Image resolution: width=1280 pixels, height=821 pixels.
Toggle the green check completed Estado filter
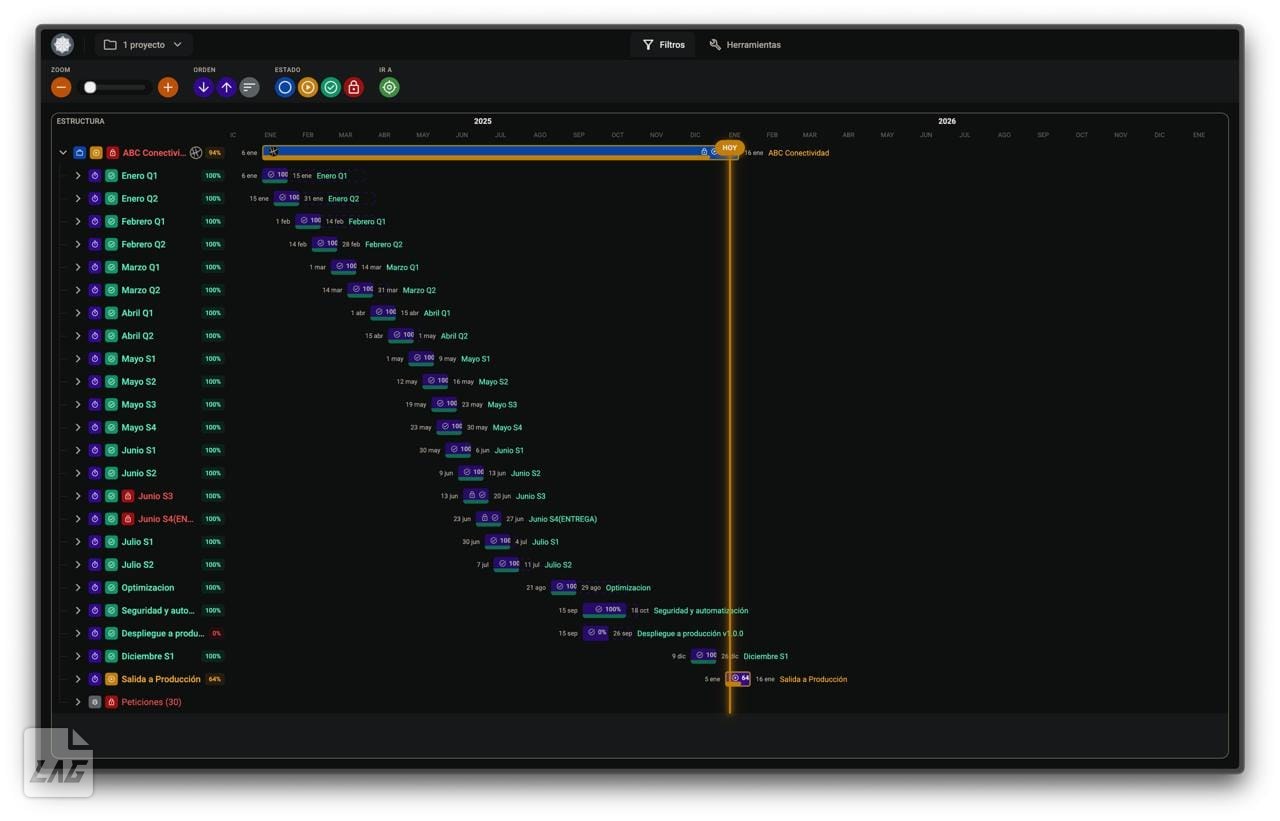point(331,87)
